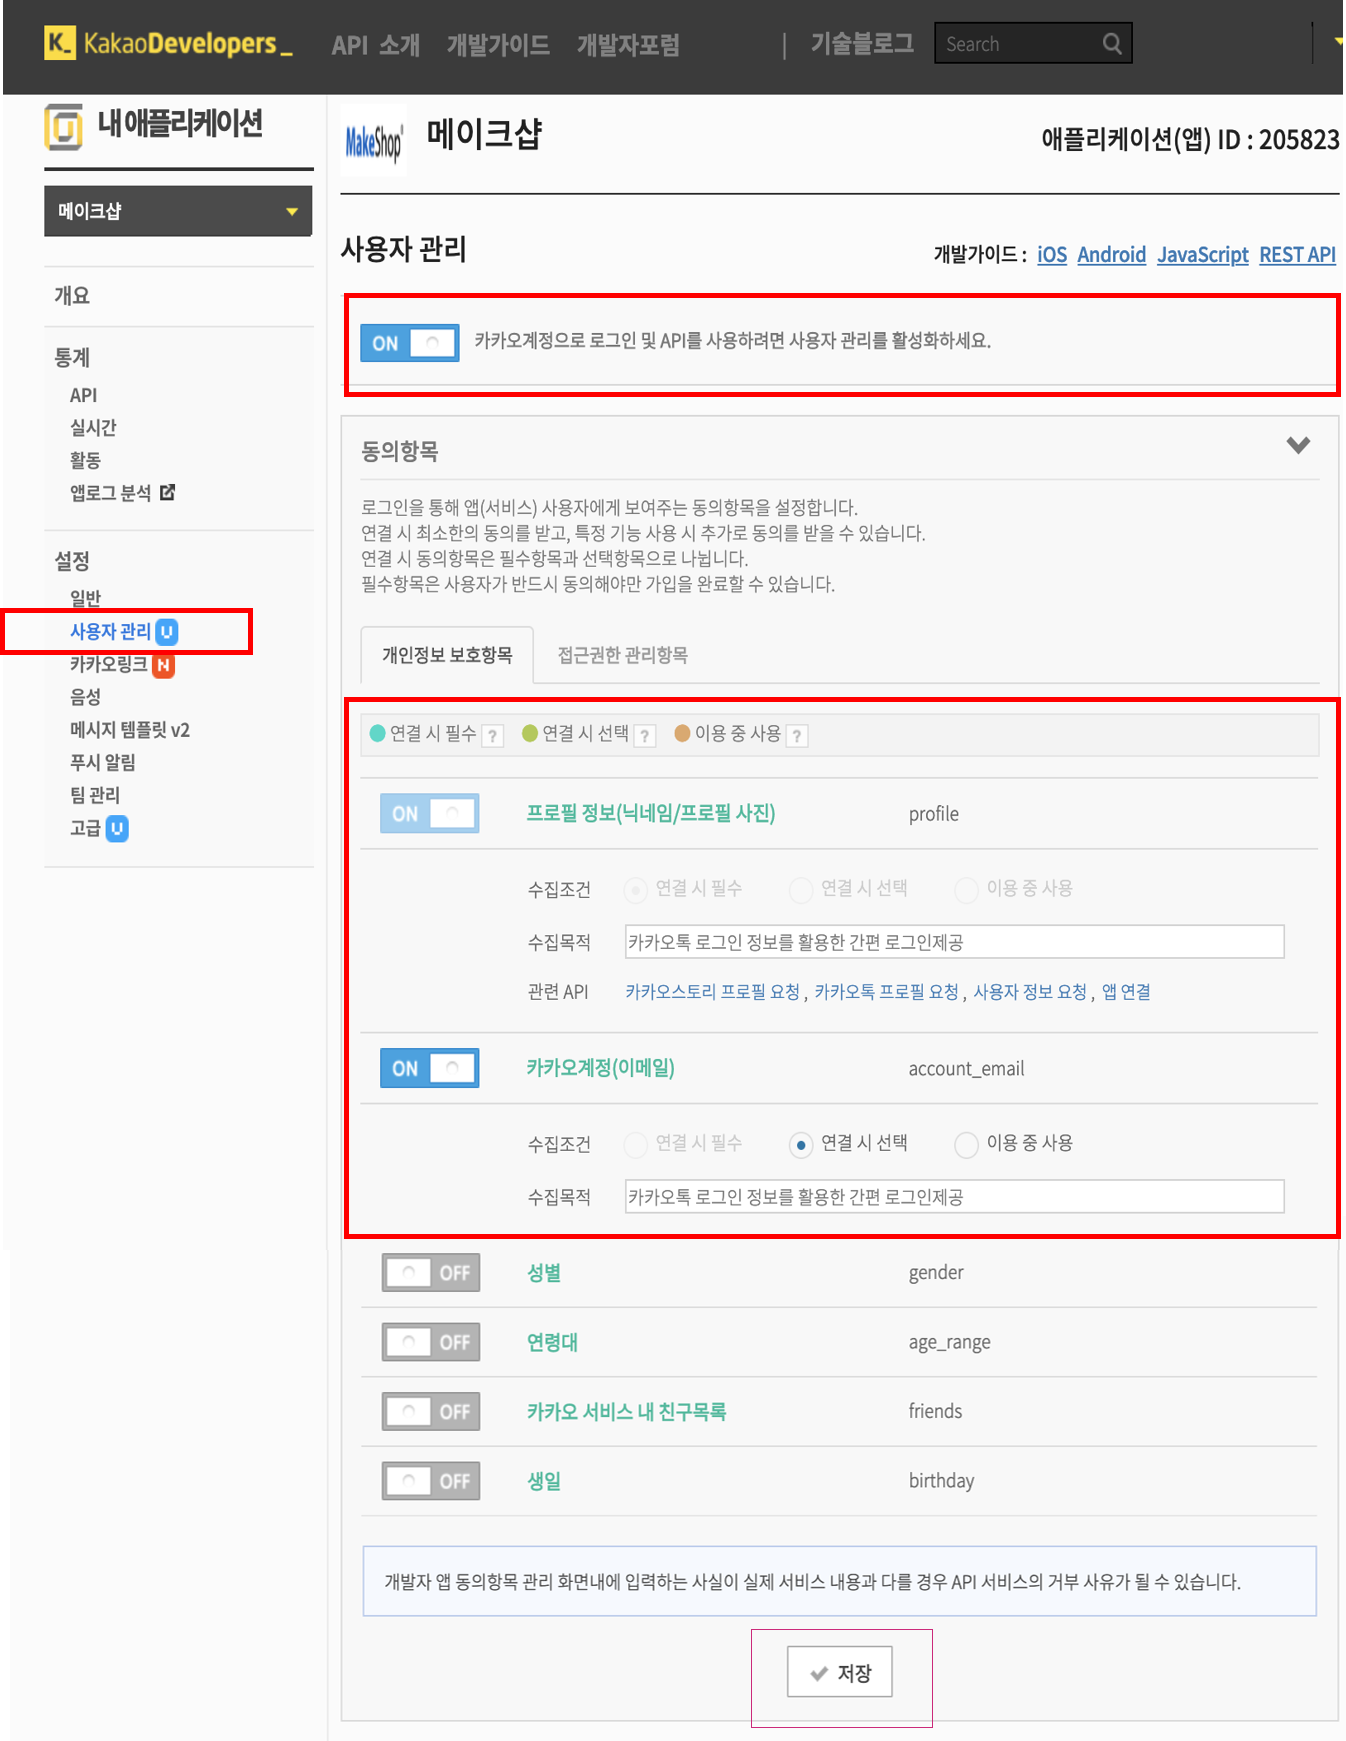Viewport: 1346px width, 1741px height.
Task: Select 연결 시 필수 radio under profile
Action: (635, 890)
